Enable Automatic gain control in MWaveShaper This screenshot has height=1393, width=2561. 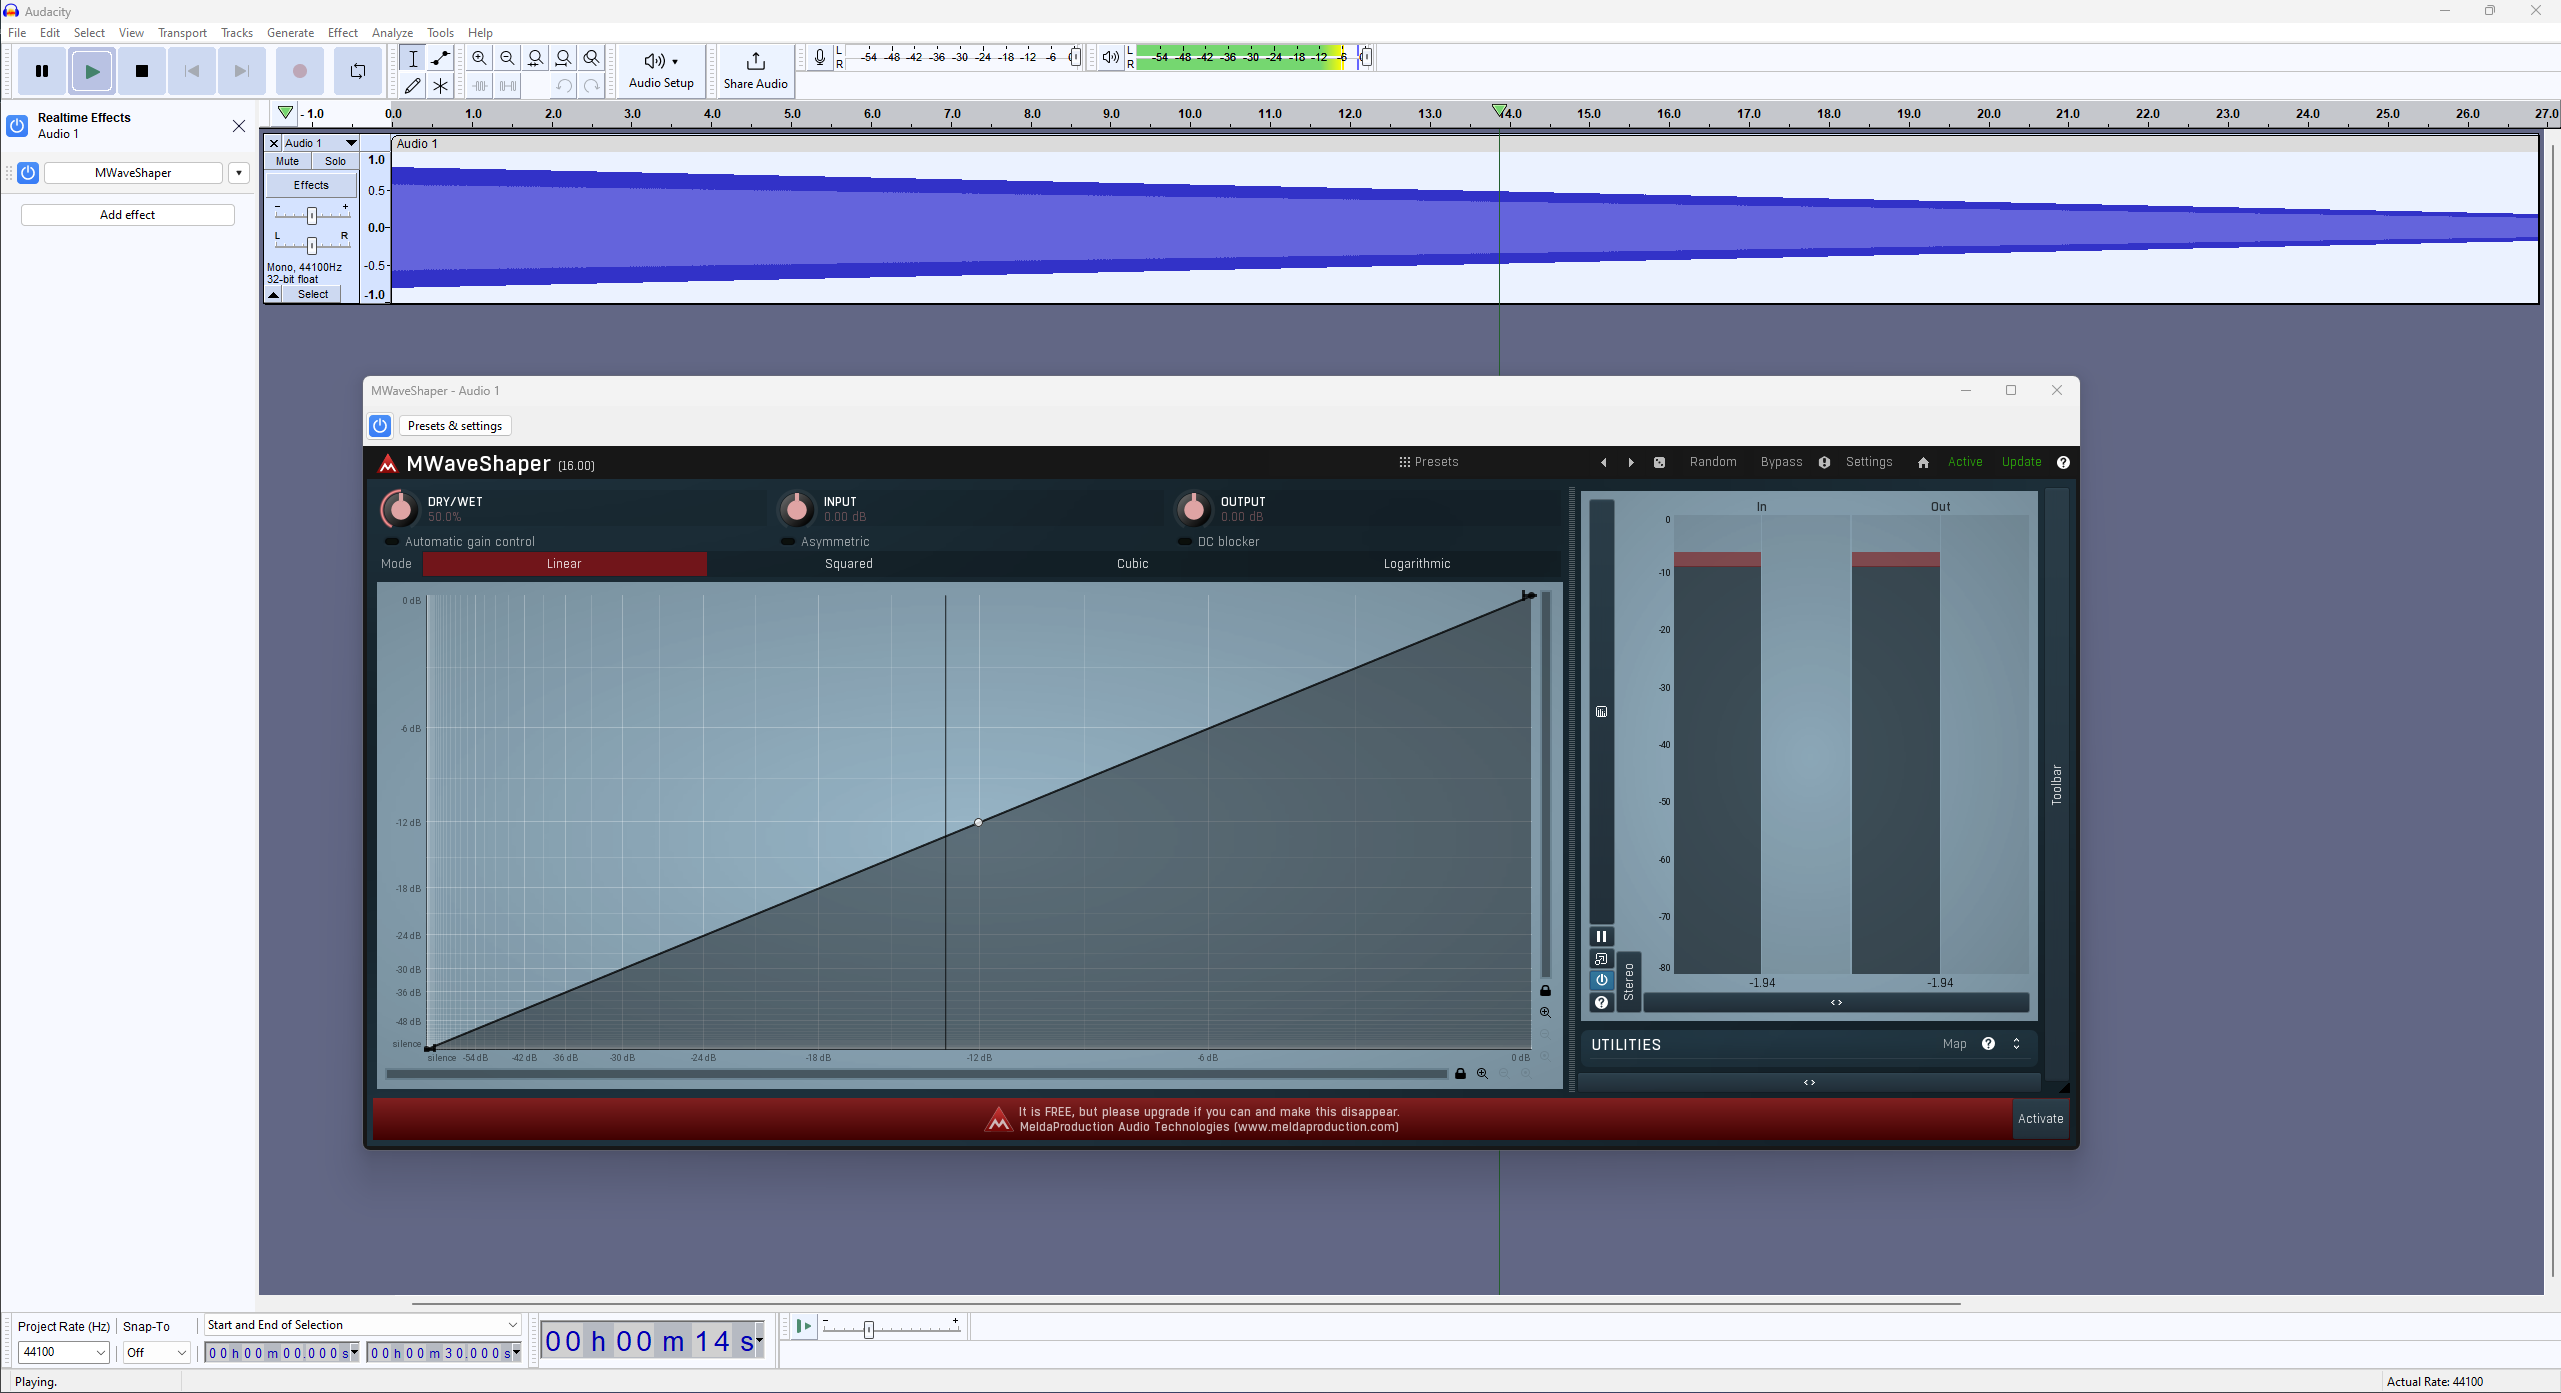[x=392, y=541]
